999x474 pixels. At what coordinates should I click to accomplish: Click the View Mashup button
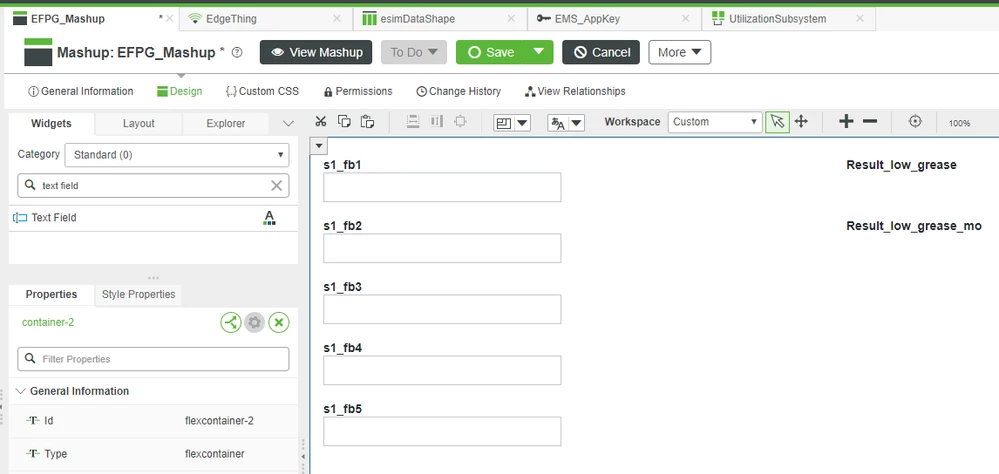(x=317, y=52)
